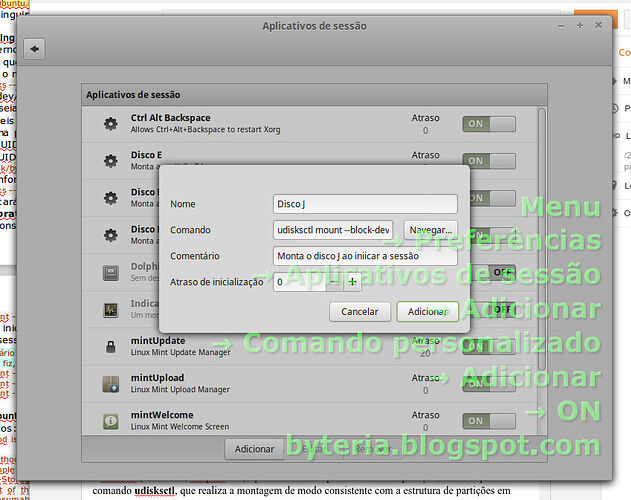
Task: Click the Dolphin application icon
Action: [x=111, y=273]
